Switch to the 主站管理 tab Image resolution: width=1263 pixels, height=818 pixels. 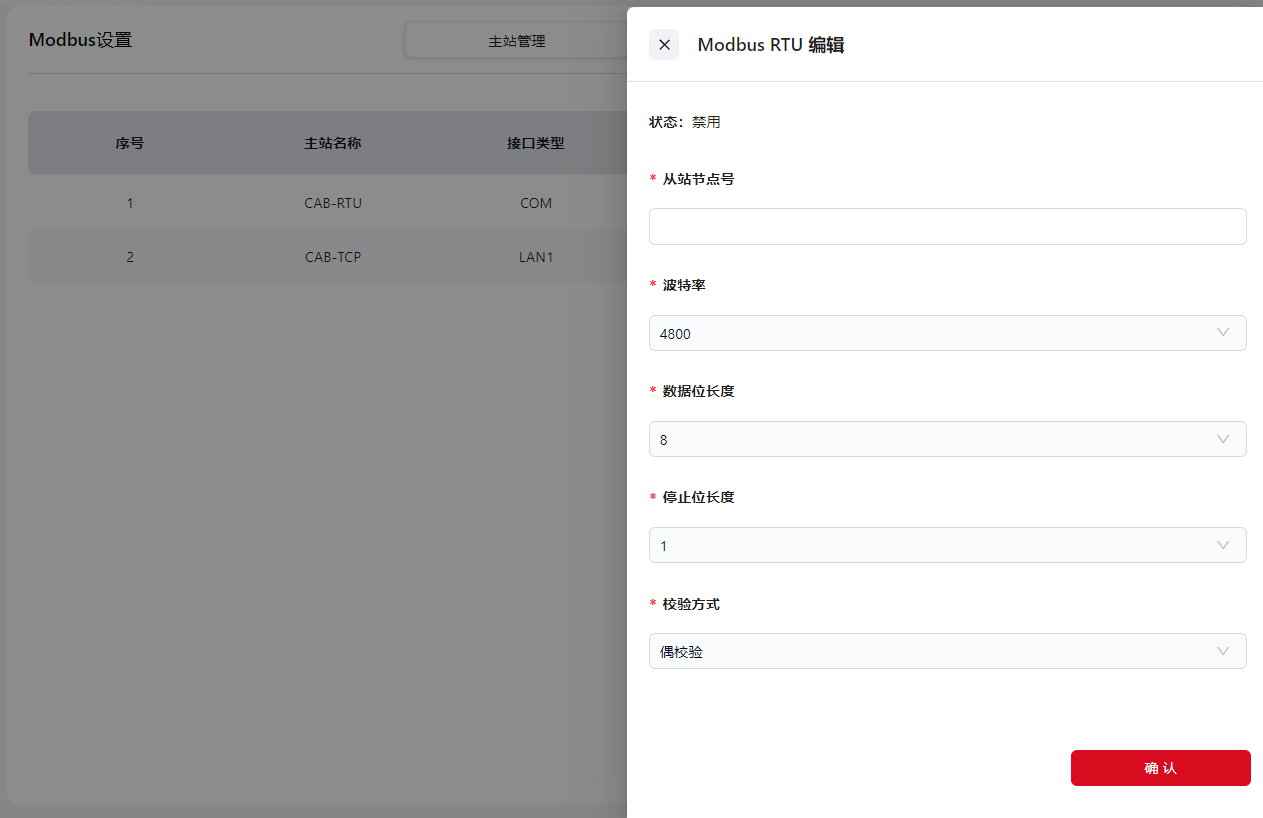point(516,41)
